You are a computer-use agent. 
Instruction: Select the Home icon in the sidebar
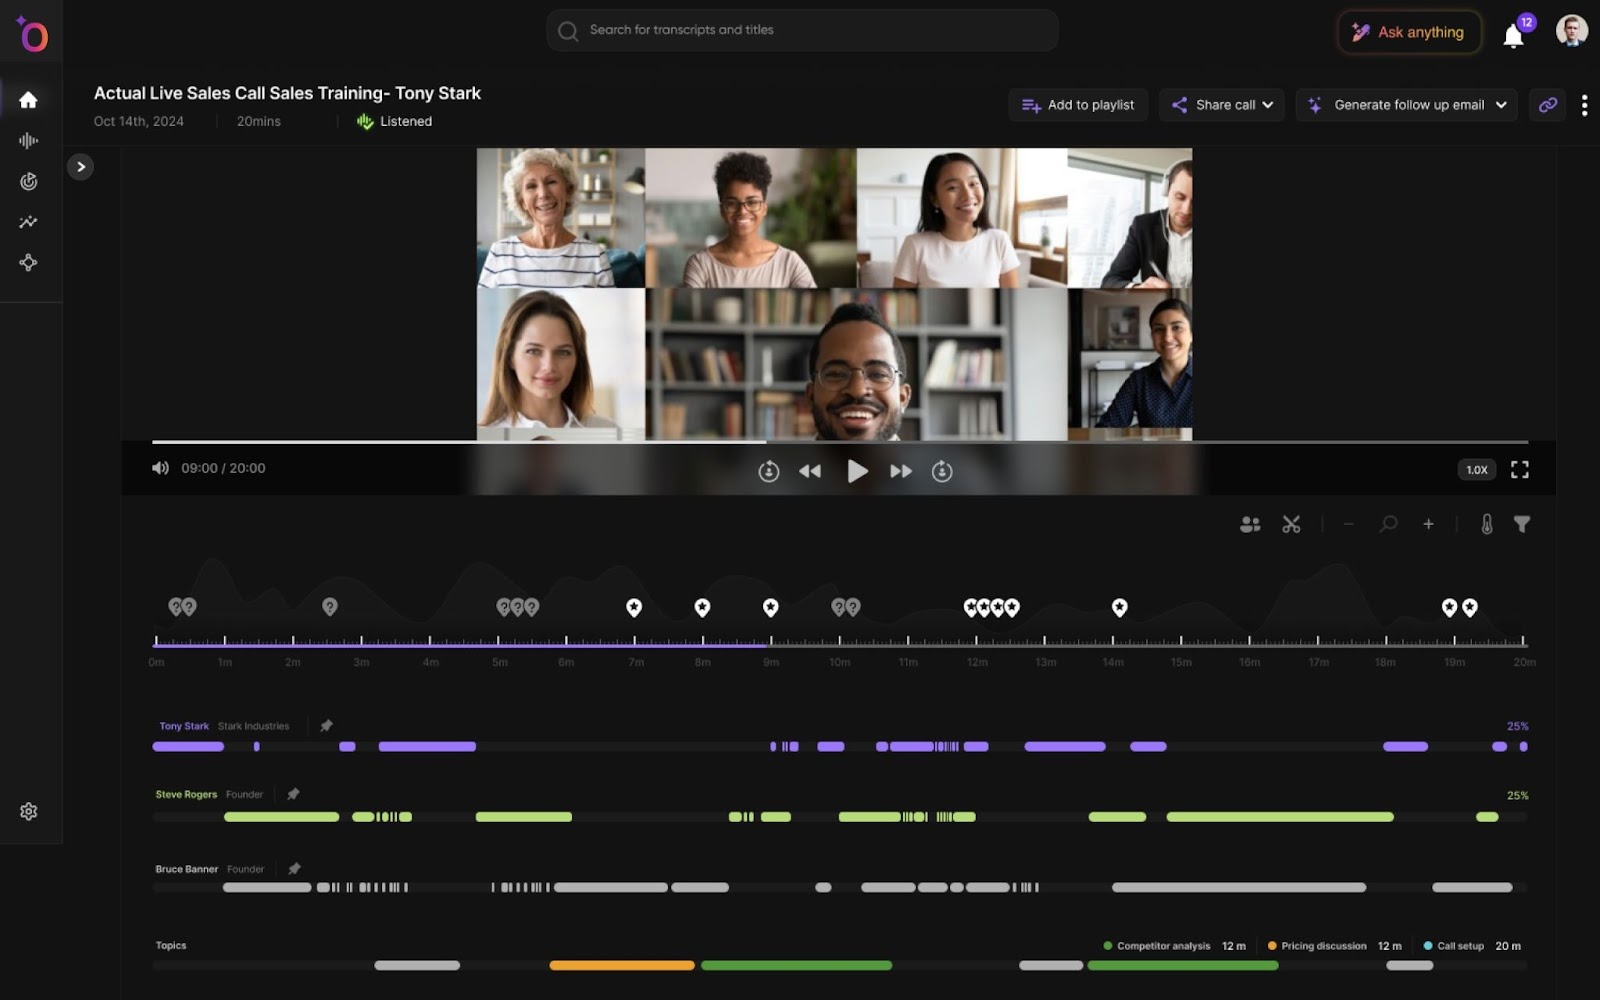[29, 98]
